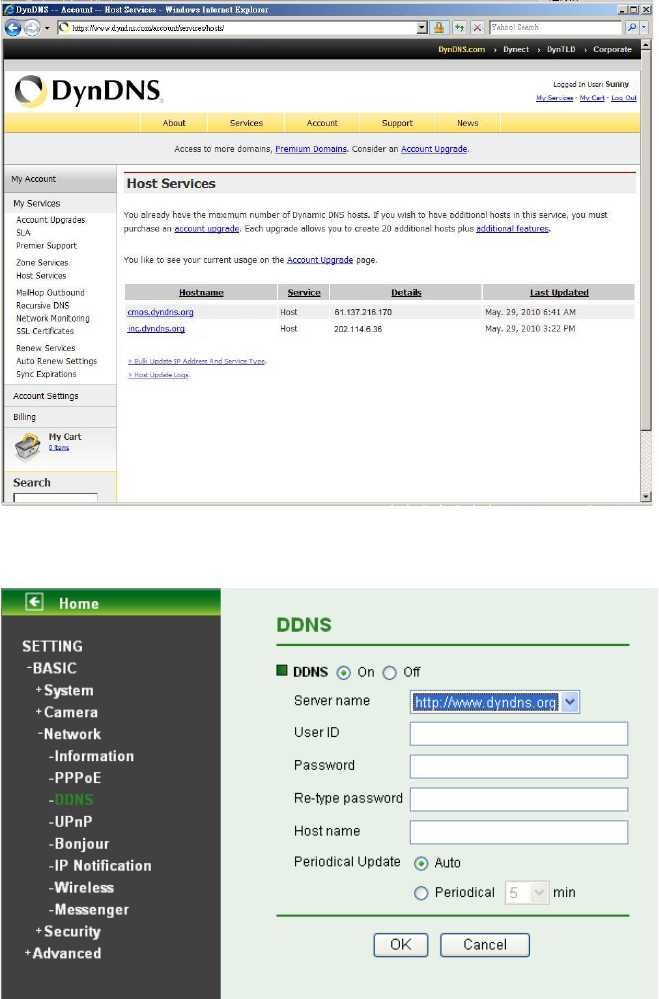Click the Host name input field
659x999 pixels.
[519, 832]
